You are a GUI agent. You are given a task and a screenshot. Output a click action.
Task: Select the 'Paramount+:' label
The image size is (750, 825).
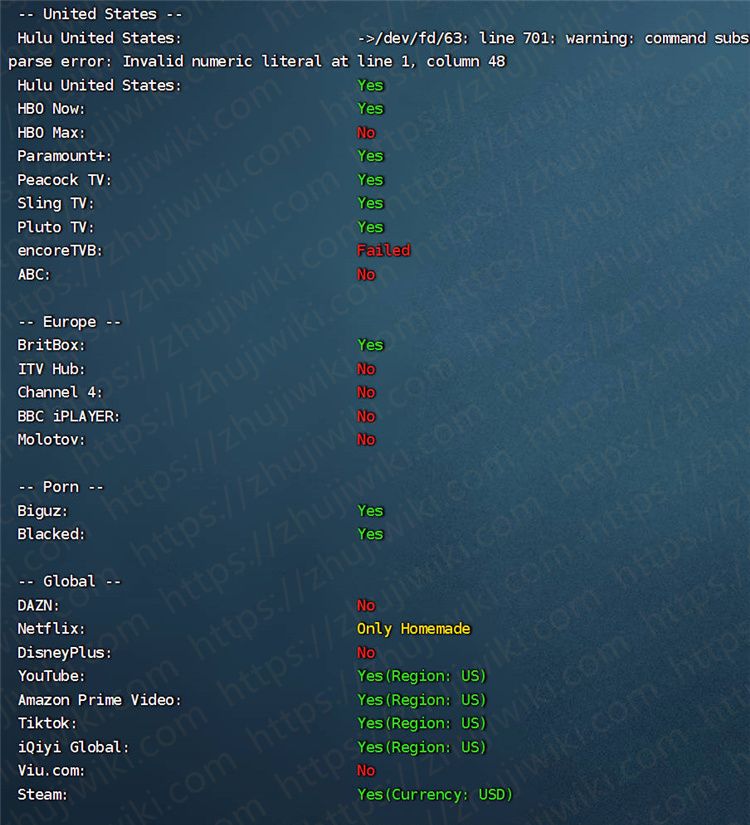click(x=64, y=156)
